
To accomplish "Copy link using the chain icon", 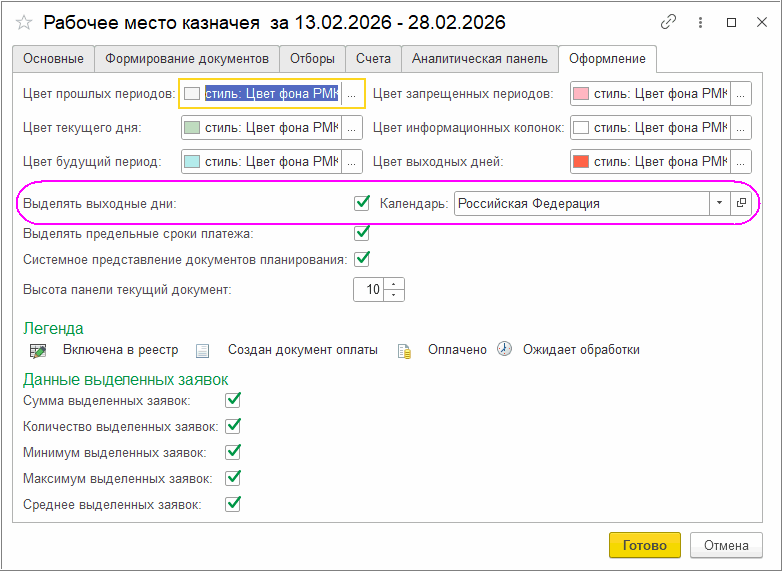I will click(x=669, y=22).
